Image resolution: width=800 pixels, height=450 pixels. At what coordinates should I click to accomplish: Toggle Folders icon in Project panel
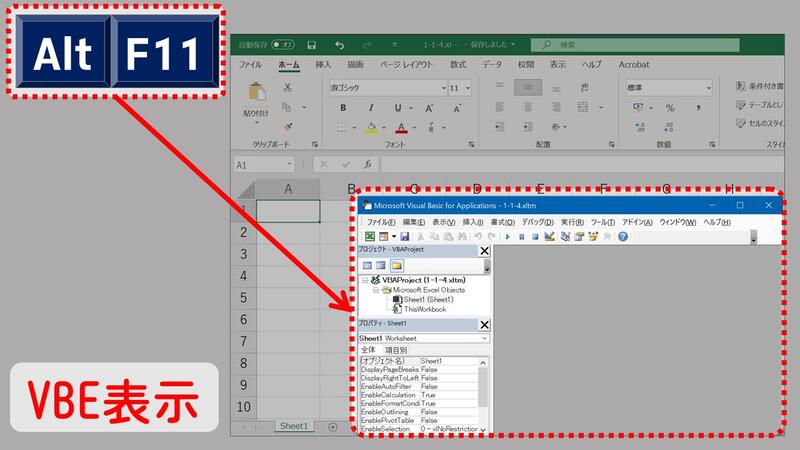396,265
